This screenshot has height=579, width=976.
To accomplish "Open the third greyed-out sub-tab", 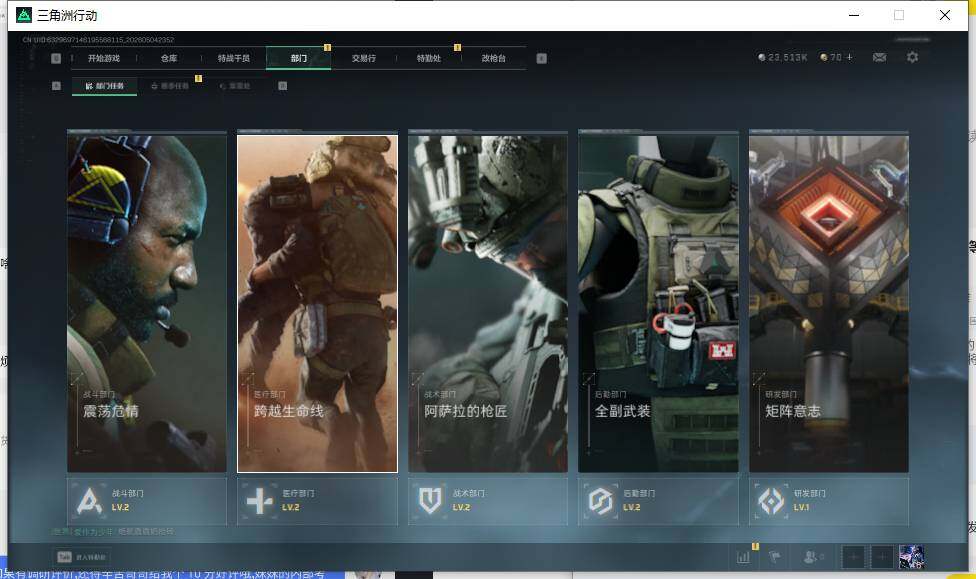I will click(x=235, y=86).
